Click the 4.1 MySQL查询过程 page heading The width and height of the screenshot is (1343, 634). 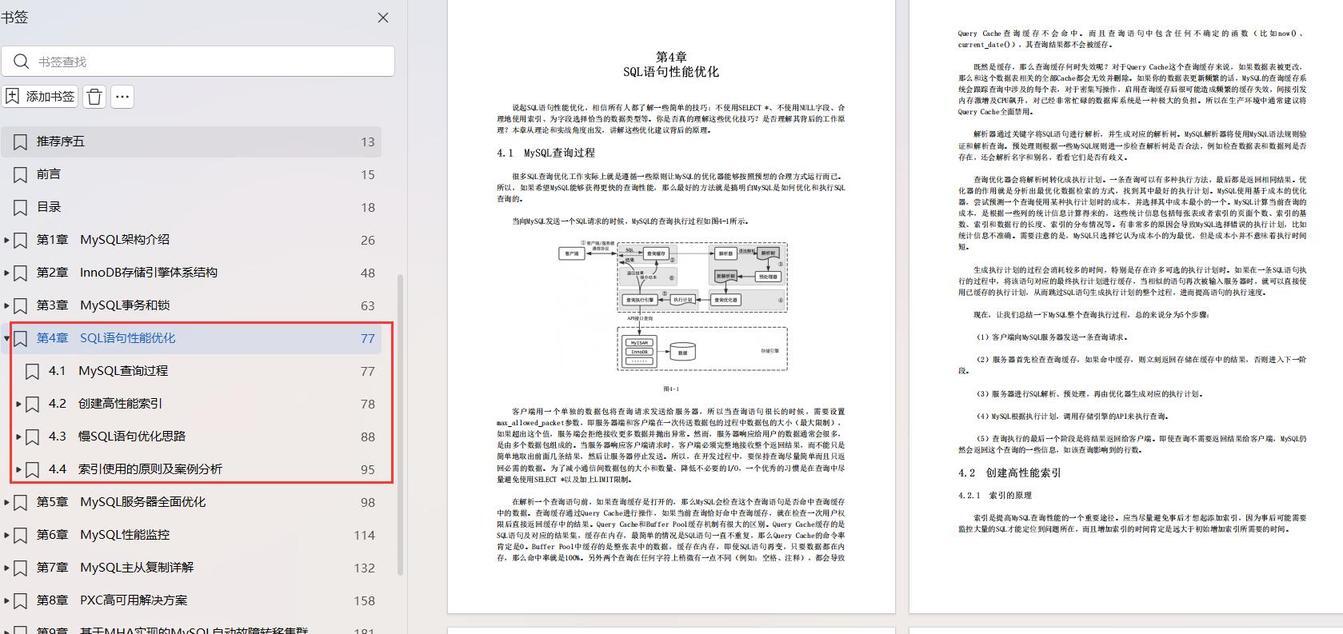546,153
